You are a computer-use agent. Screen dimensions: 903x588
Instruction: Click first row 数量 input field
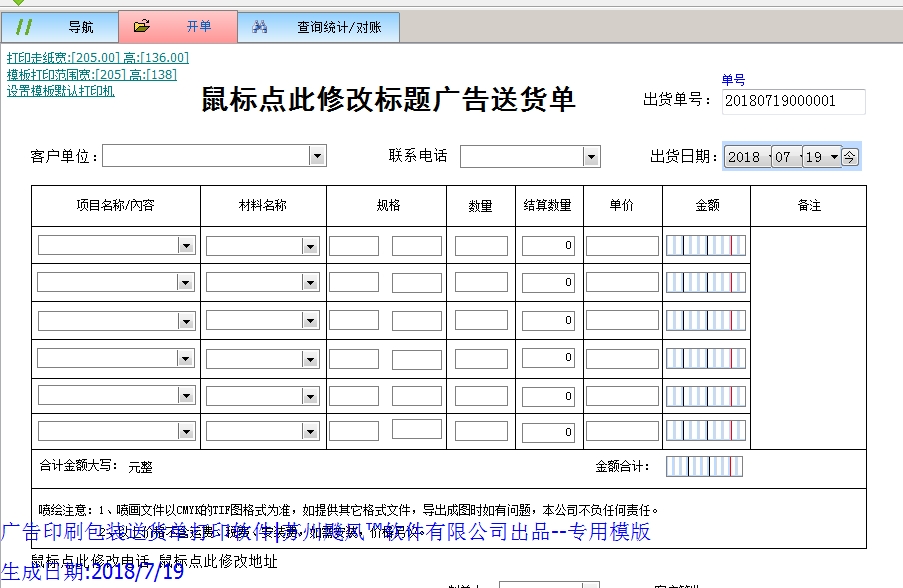click(x=481, y=246)
